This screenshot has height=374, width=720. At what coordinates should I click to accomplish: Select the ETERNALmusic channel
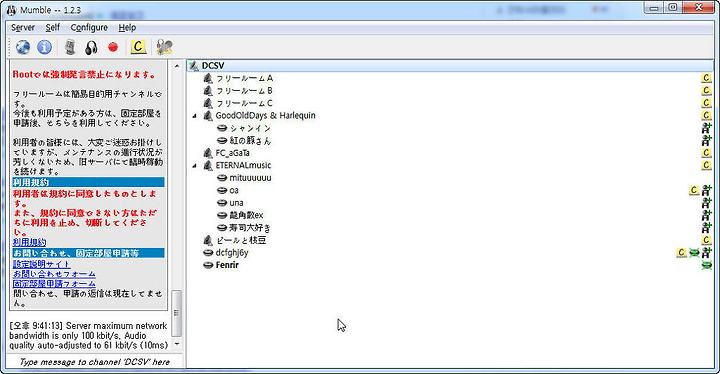(x=243, y=165)
